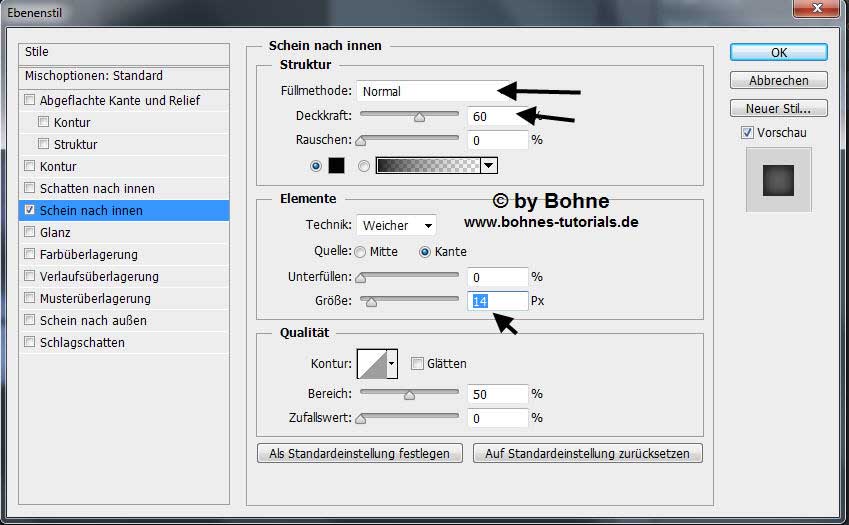Select the Mitte radio button

pos(360,252)
